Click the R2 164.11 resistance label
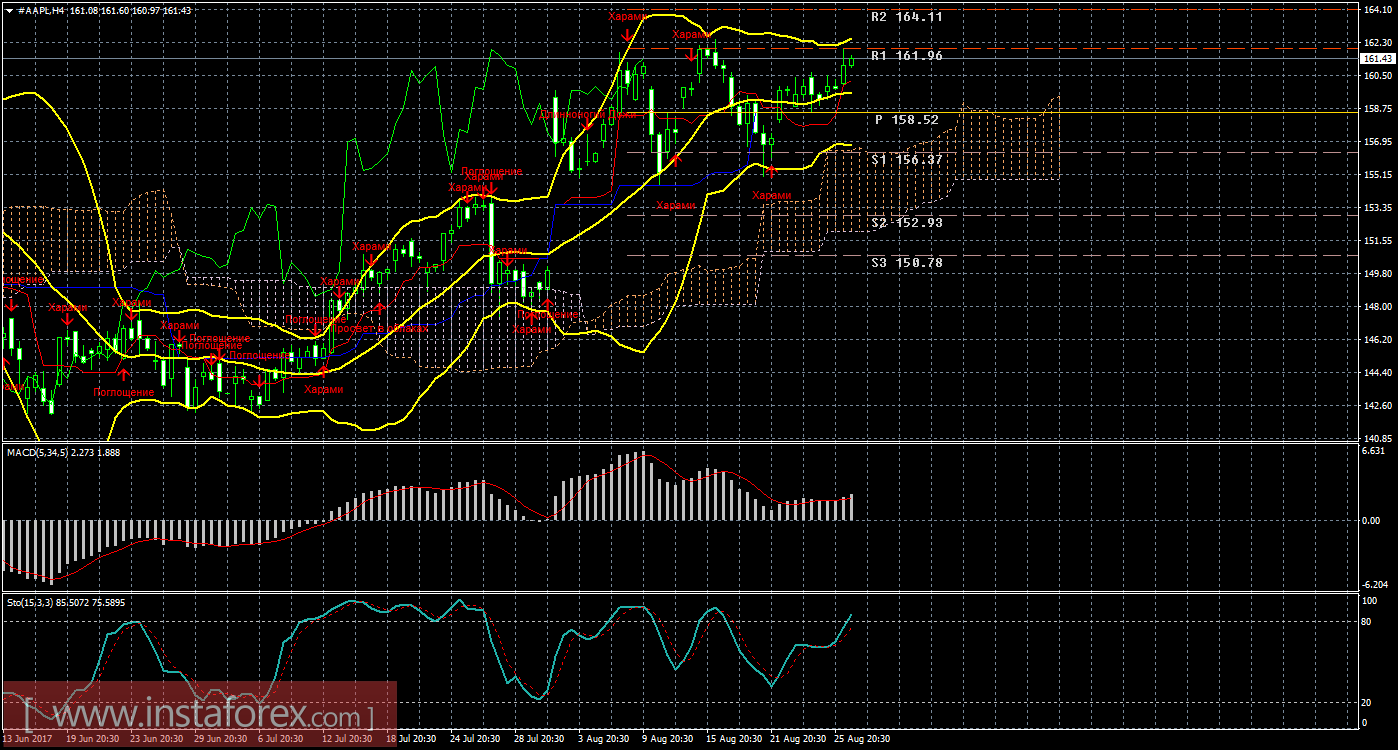Image resolution: width=1398 pixels, height=750 pixels. pos(905,17)
